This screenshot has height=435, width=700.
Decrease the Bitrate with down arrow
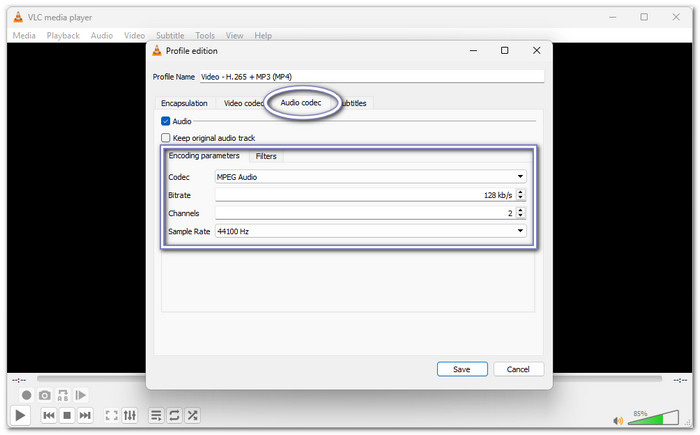tap(521, 197)
